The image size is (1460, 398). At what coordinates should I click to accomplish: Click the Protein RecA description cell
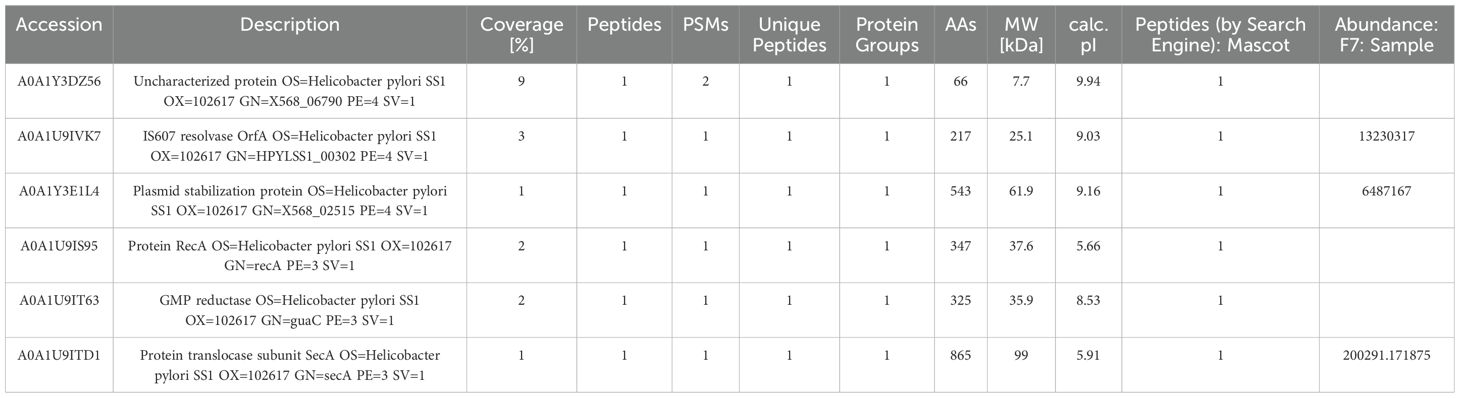point(289,255)
